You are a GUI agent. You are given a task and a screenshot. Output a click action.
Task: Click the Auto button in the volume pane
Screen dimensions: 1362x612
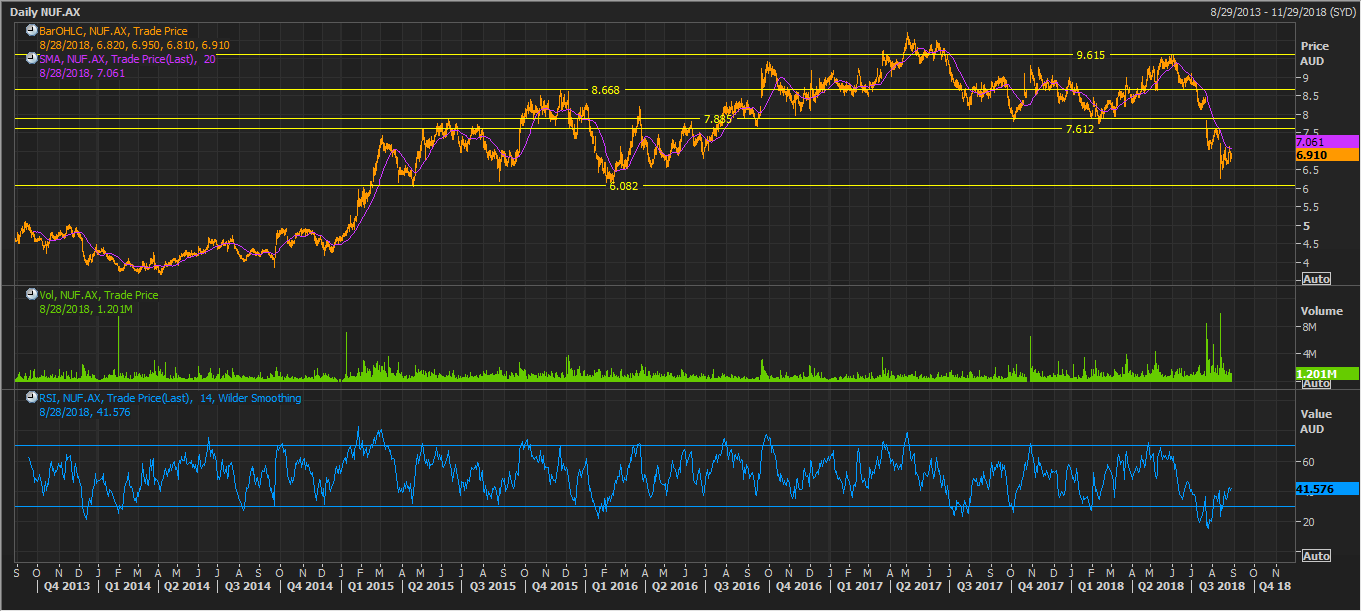point(1317,383)
